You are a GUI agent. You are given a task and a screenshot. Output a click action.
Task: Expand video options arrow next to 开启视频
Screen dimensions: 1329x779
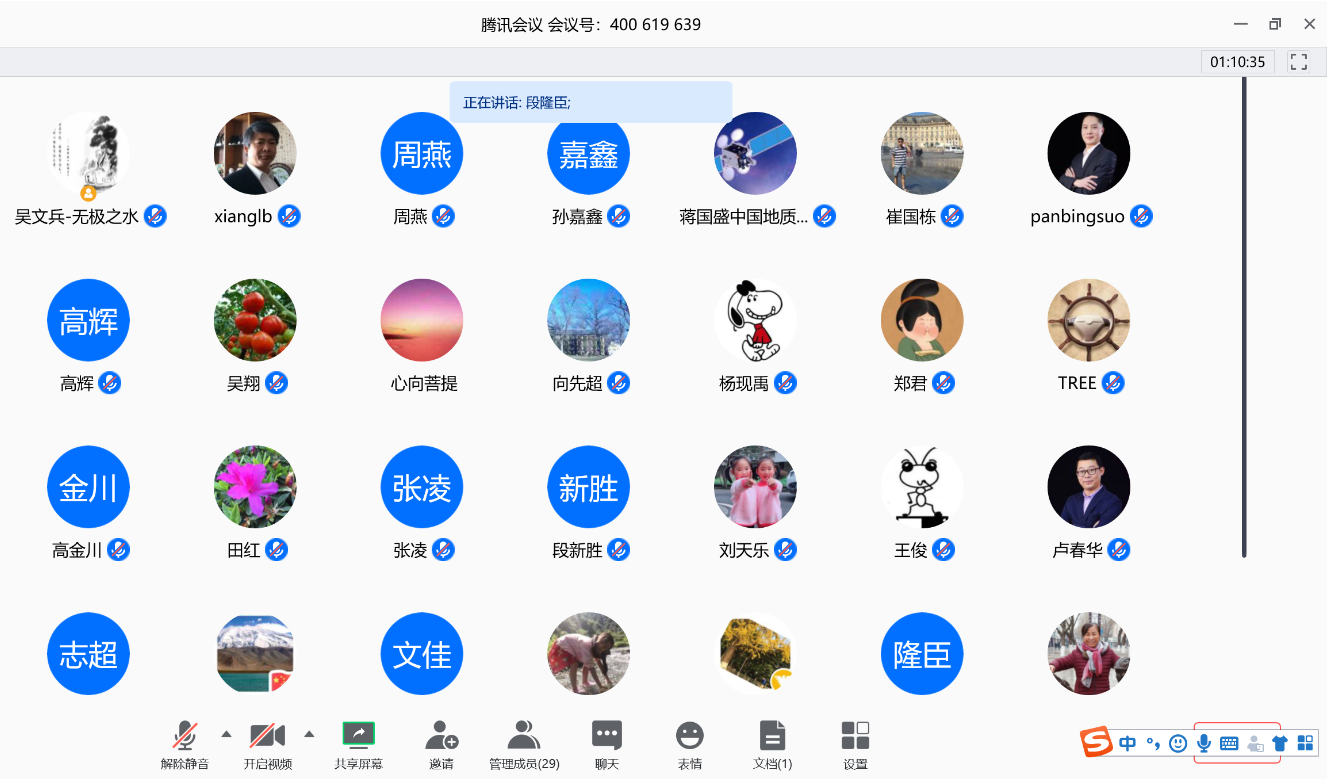point(309,734)
